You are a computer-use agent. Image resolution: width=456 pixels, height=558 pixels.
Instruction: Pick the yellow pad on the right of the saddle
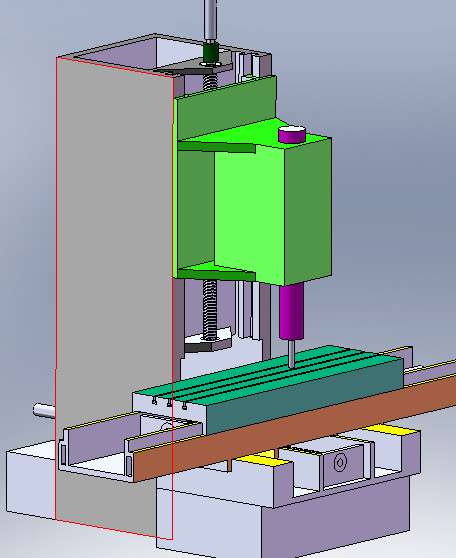pos(391,429)
